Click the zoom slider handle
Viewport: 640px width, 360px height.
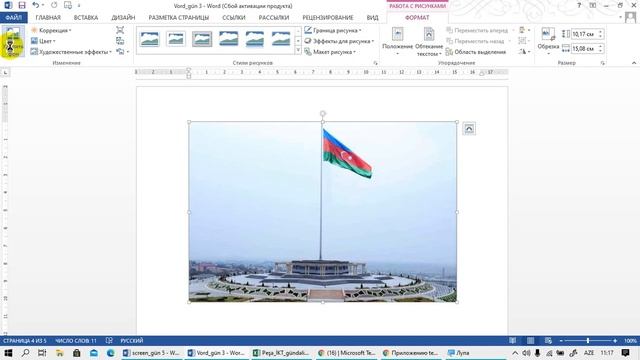(x=588, y=341)
